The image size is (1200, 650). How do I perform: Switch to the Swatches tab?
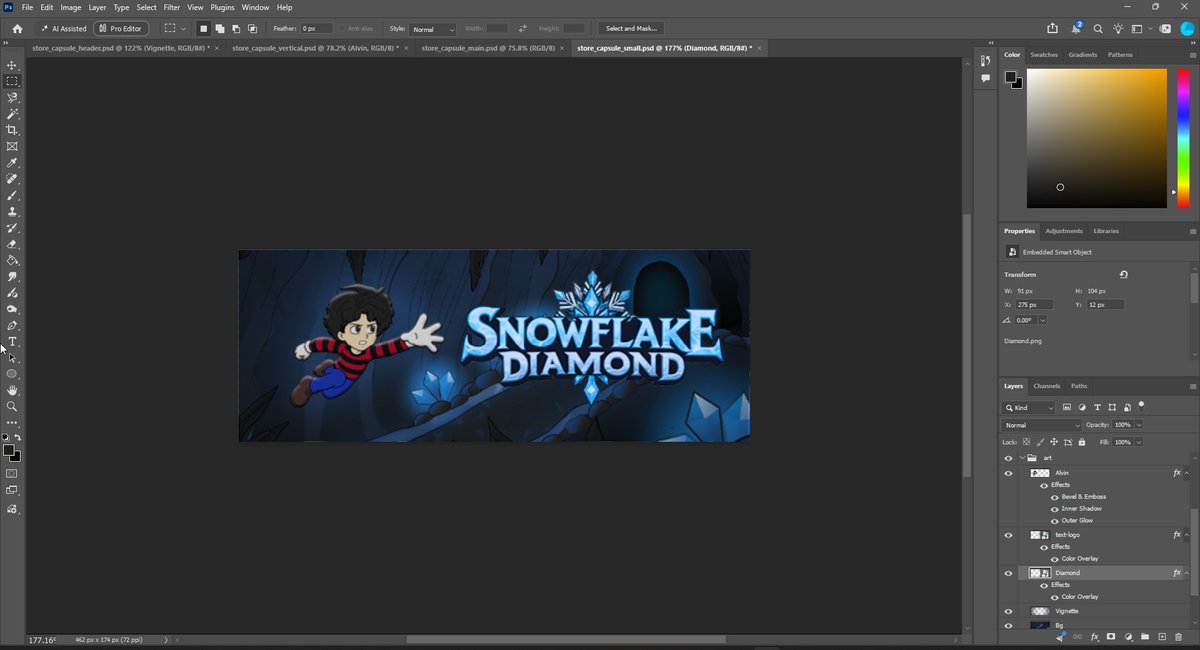point(1044,55)
